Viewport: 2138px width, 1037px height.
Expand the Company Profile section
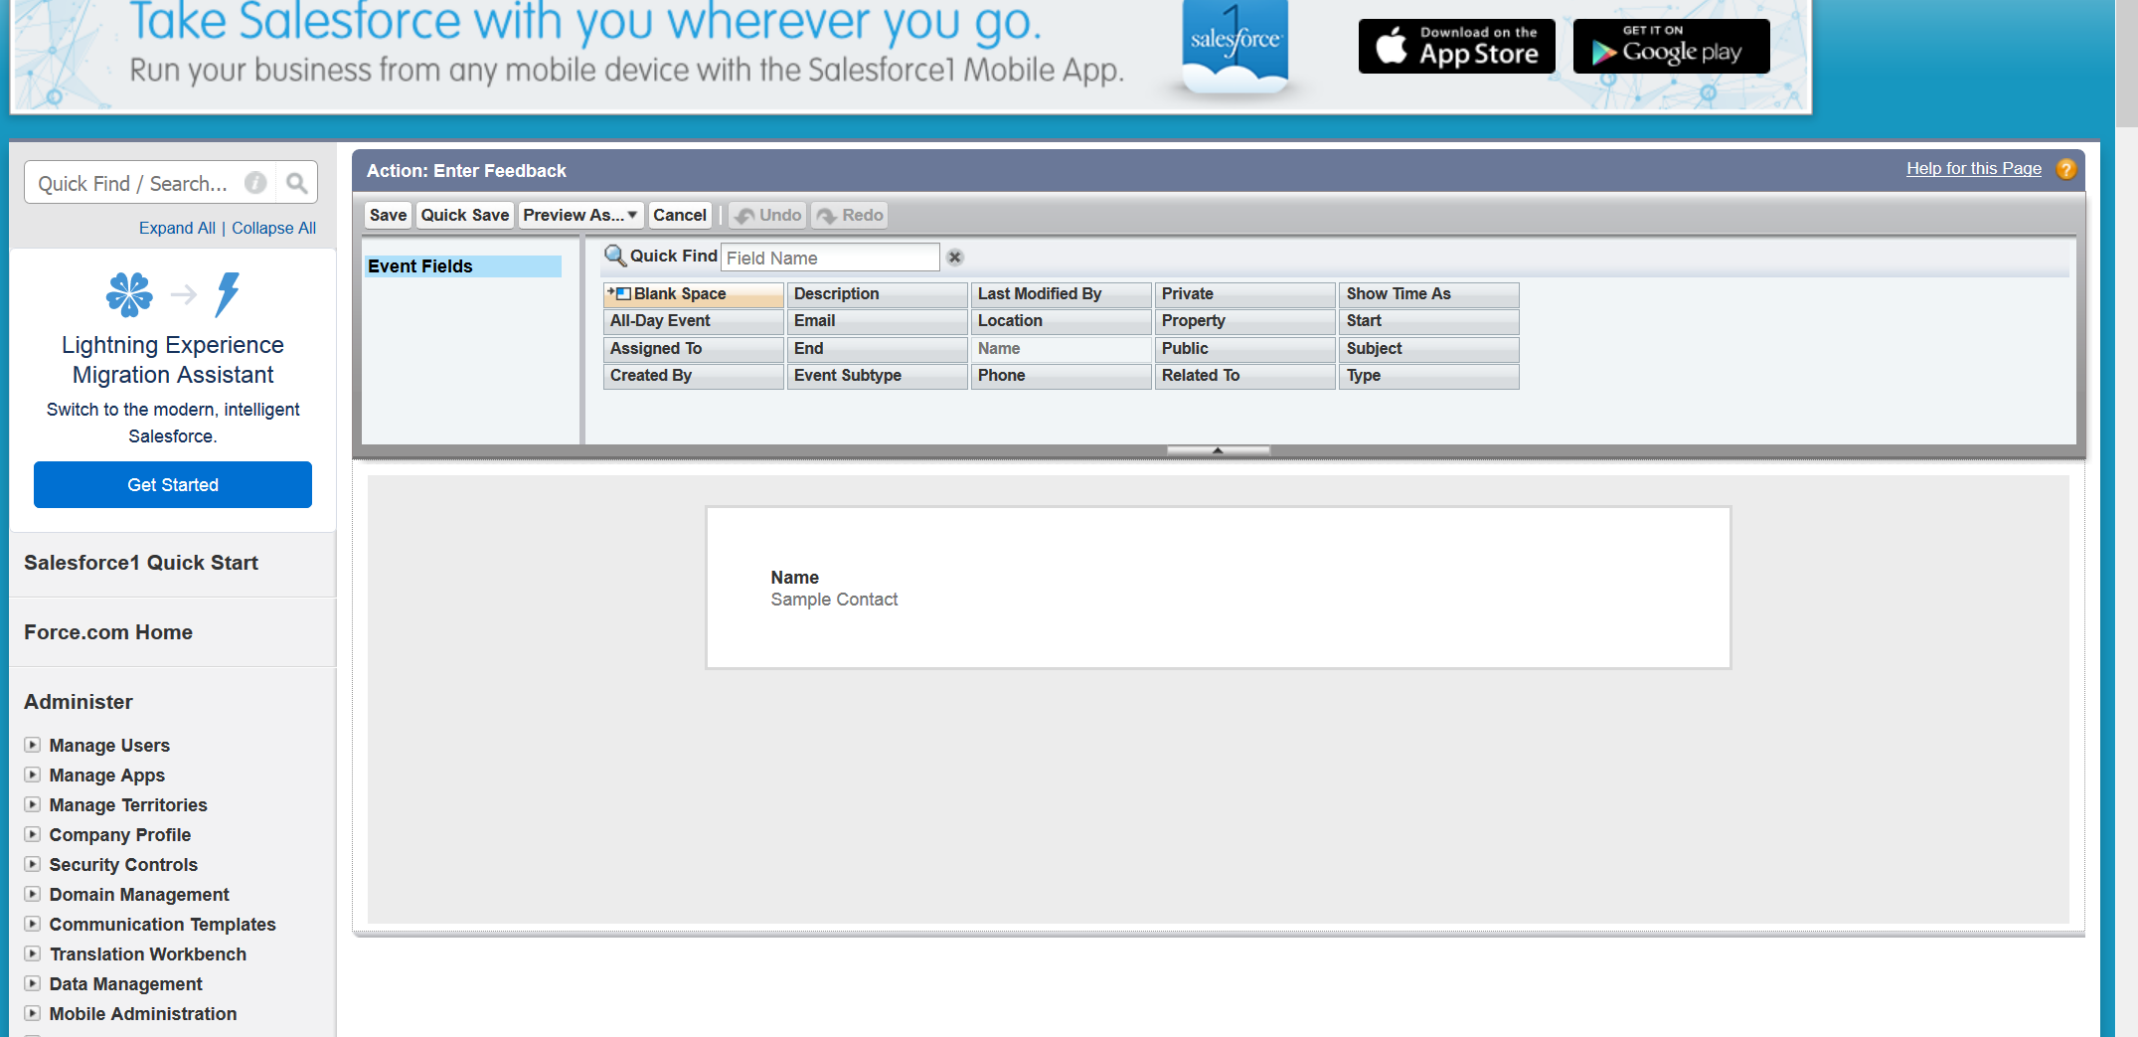pos(33,835)
